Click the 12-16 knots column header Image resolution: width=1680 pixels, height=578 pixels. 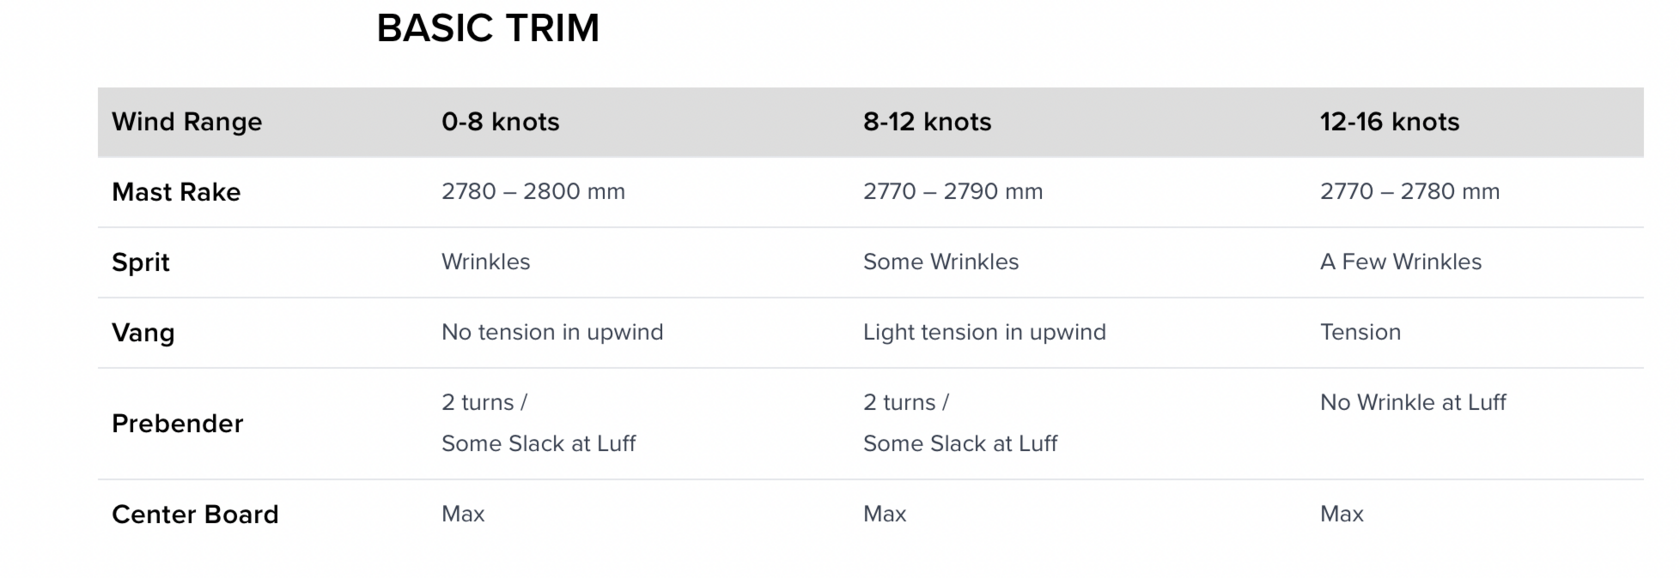point(1389,122)
